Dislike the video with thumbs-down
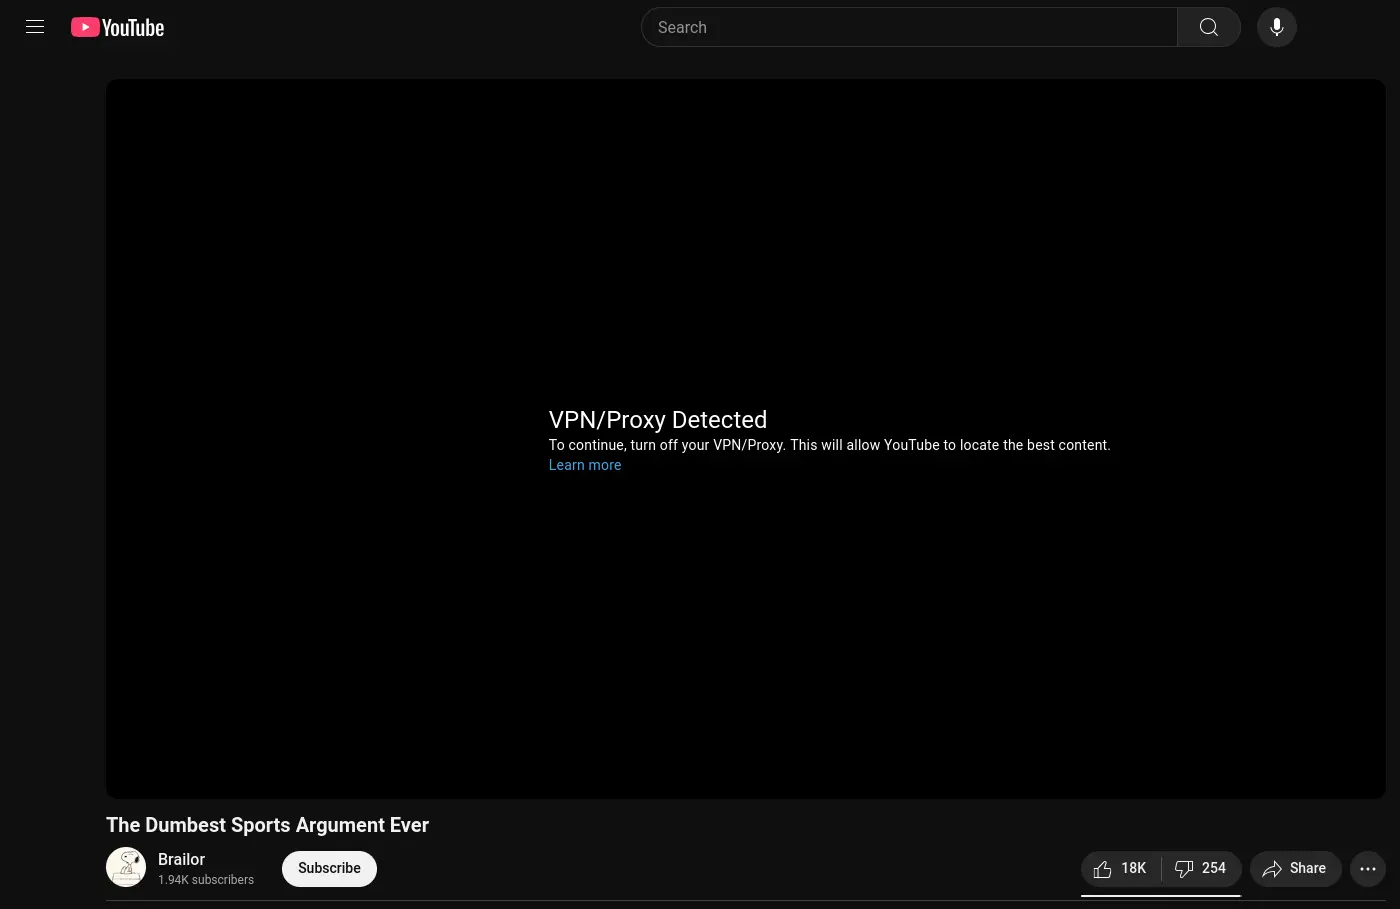This screenshot has width=1400, height=909. [1200, 868]
